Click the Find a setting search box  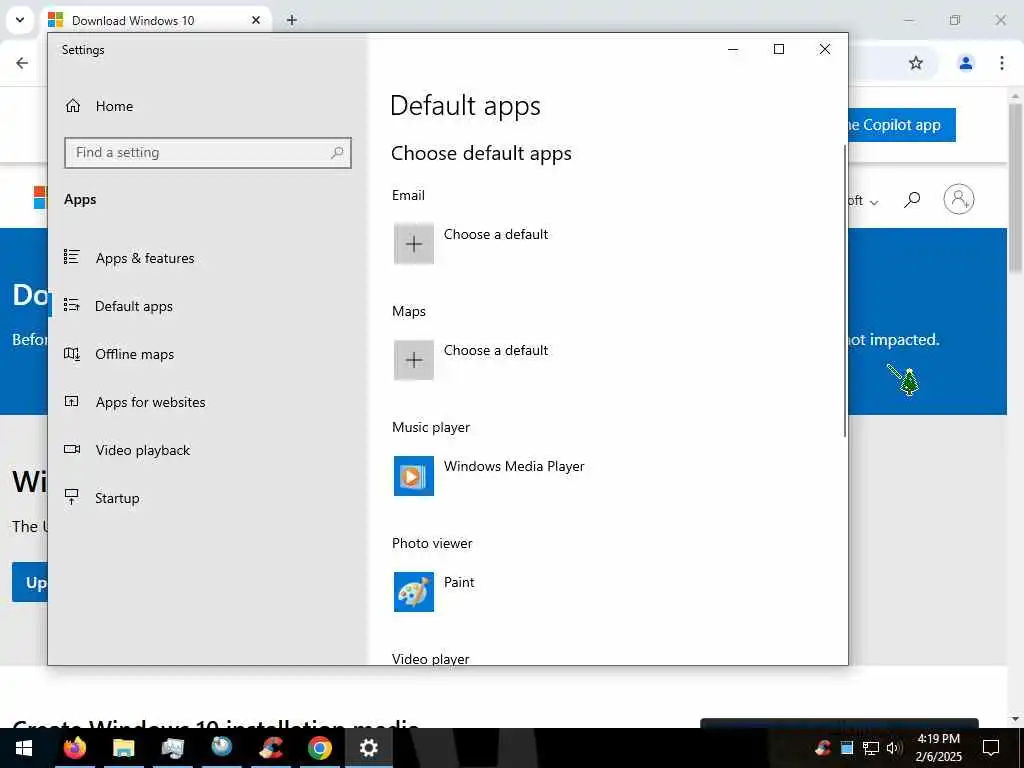point(208,153)
